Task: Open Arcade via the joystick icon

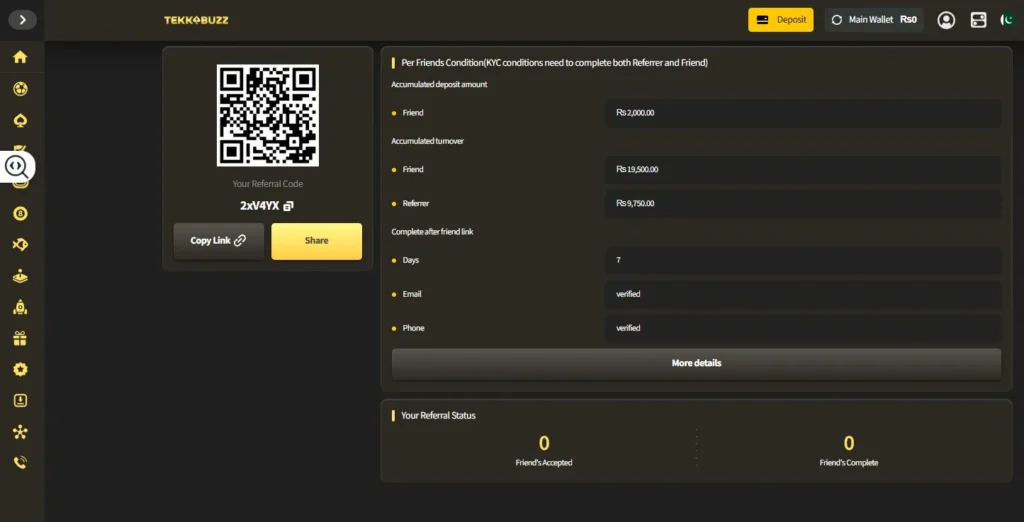Action: point(20,276)
